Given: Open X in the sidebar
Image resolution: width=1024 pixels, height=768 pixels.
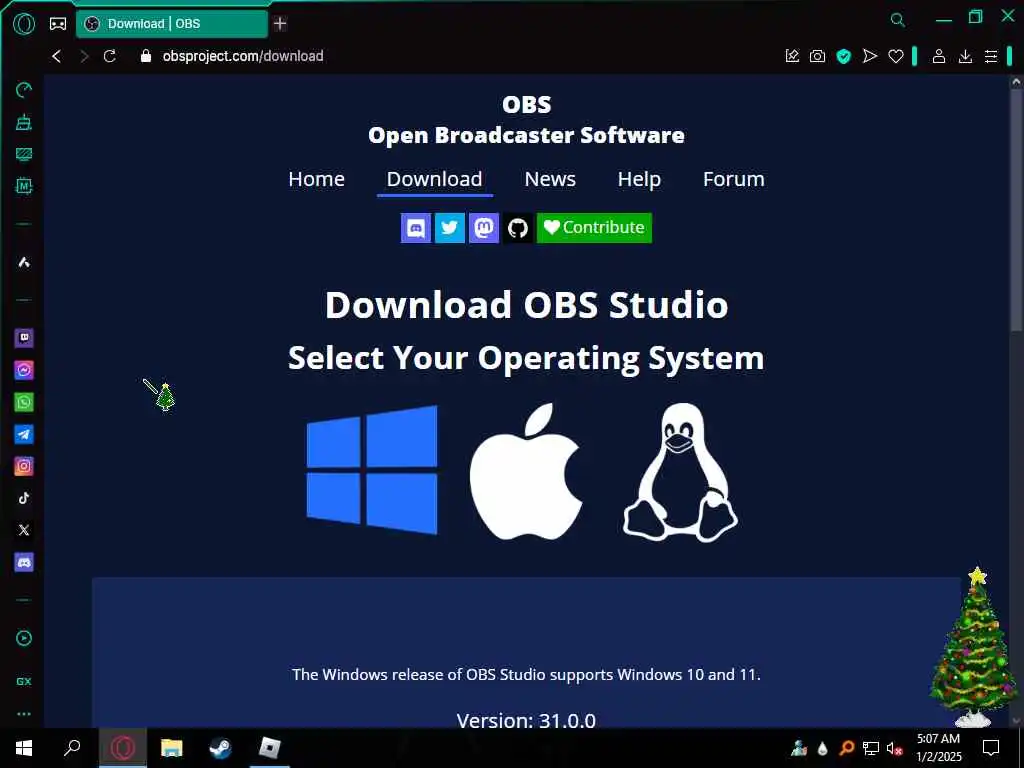Looking at the screenshot, I should 24,530.
